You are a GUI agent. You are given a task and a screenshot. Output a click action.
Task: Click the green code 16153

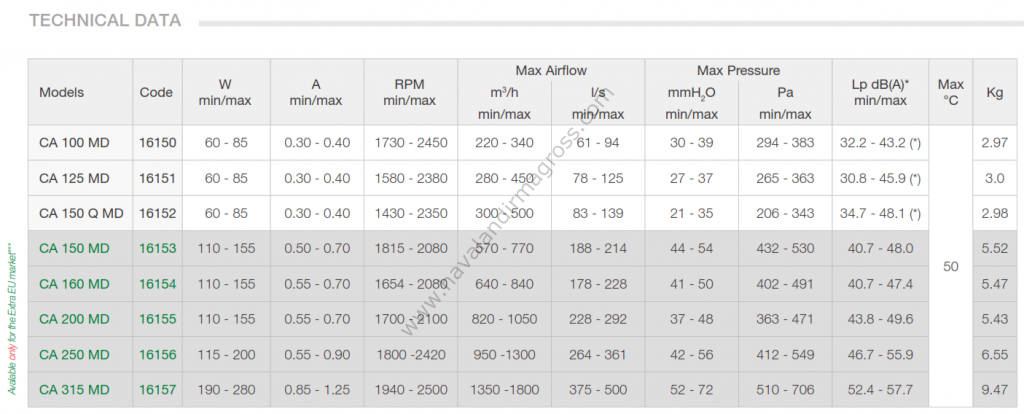(157, 248)
